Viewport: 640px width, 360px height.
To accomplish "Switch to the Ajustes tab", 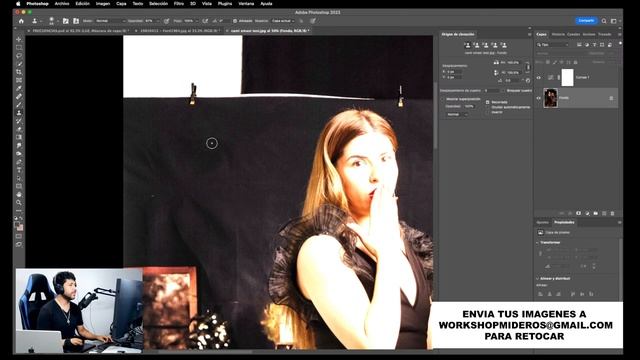I will 542,222.
